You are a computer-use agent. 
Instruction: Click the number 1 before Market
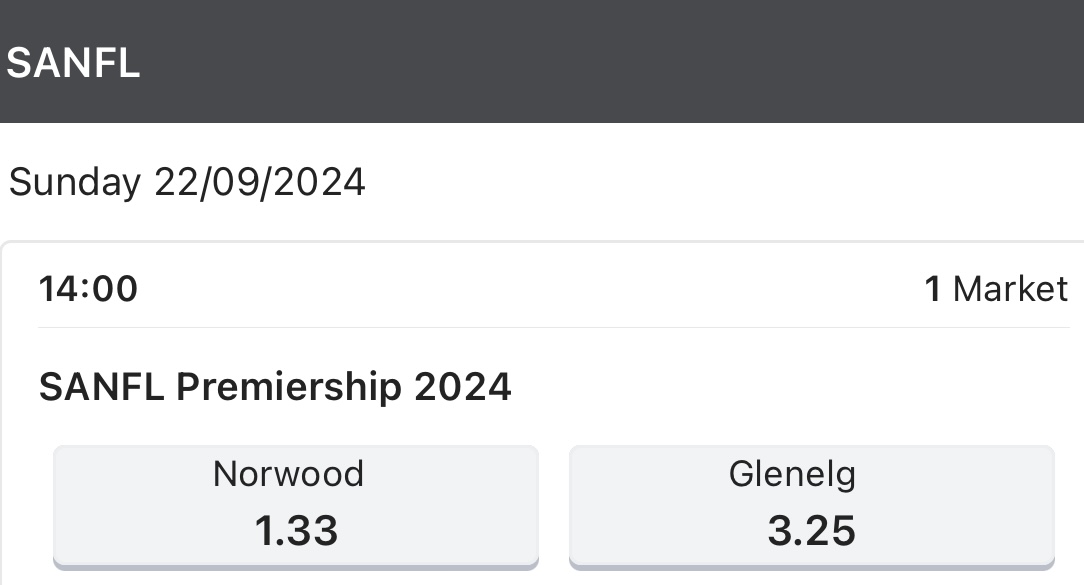(x=932, y=289)
